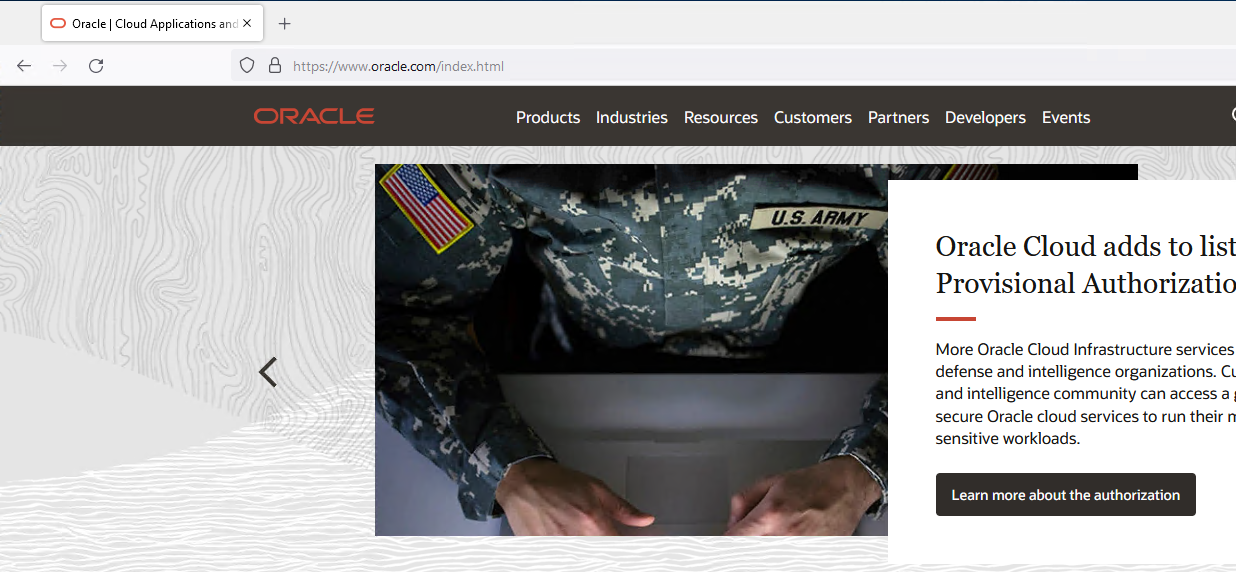Go to previous carousel slide arrow
The image size is (1236, 572).
[267, 372]
